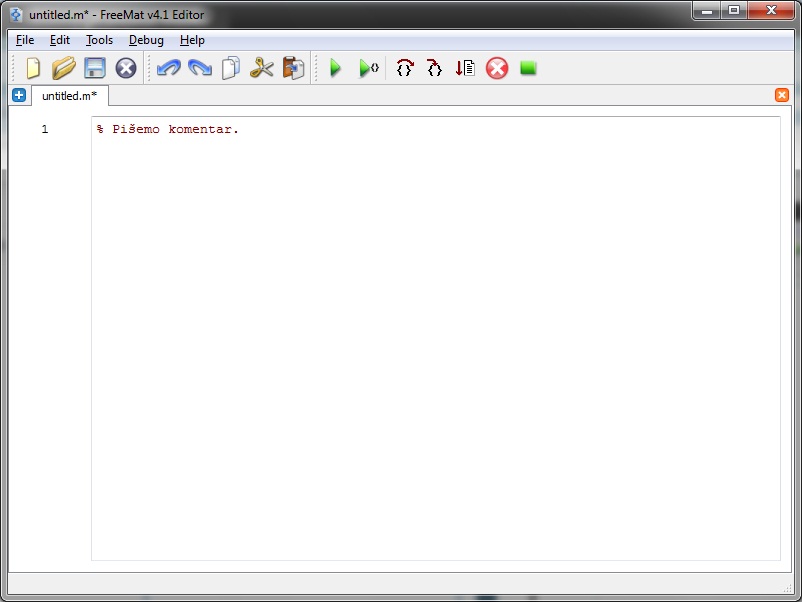Click the Step Into debug icon
802x602 pixels.
(434, 68)
